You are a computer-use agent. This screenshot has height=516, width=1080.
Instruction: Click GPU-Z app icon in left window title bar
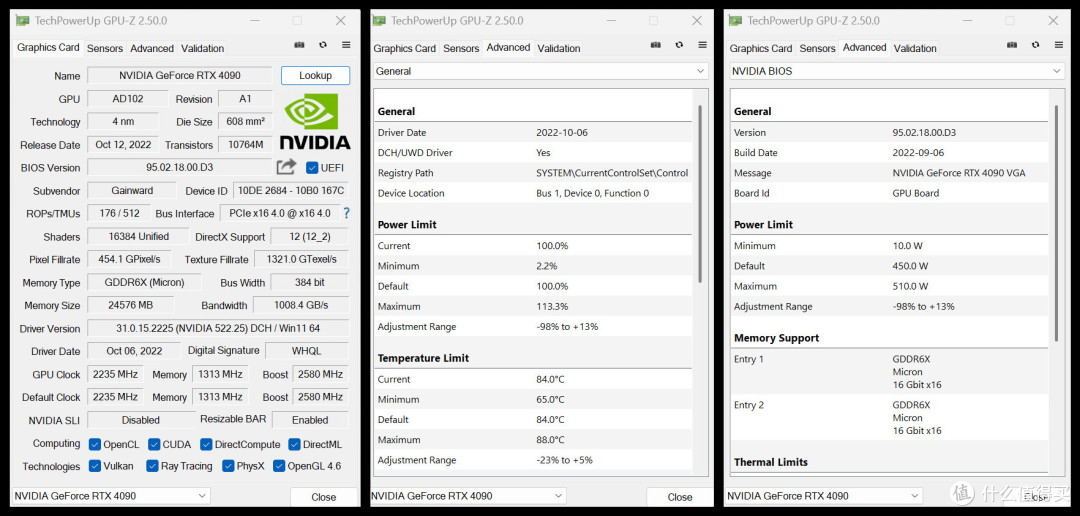tap(23, 21)
